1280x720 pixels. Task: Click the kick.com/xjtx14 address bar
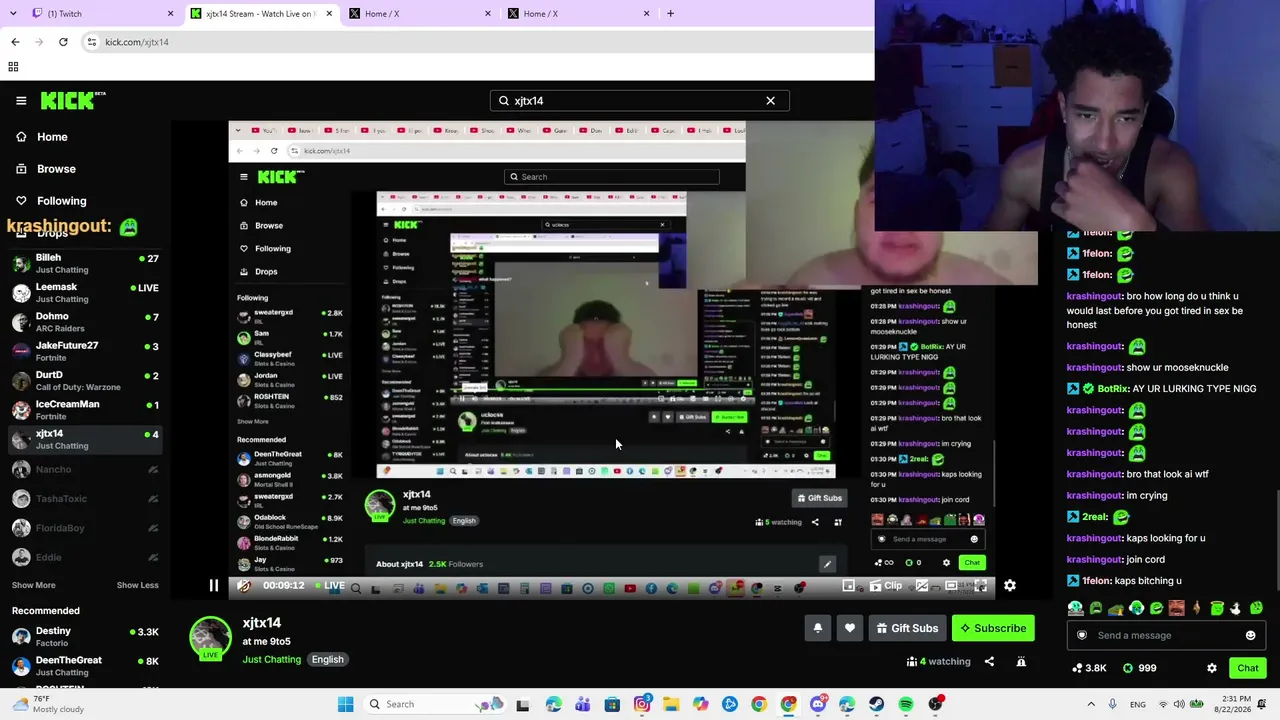tap(480, 42)
